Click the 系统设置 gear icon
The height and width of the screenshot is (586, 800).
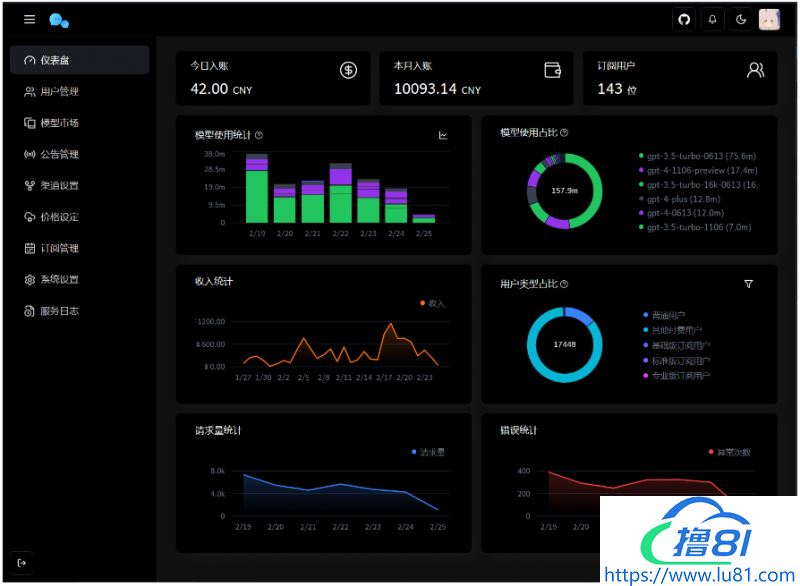pos(30,280)
